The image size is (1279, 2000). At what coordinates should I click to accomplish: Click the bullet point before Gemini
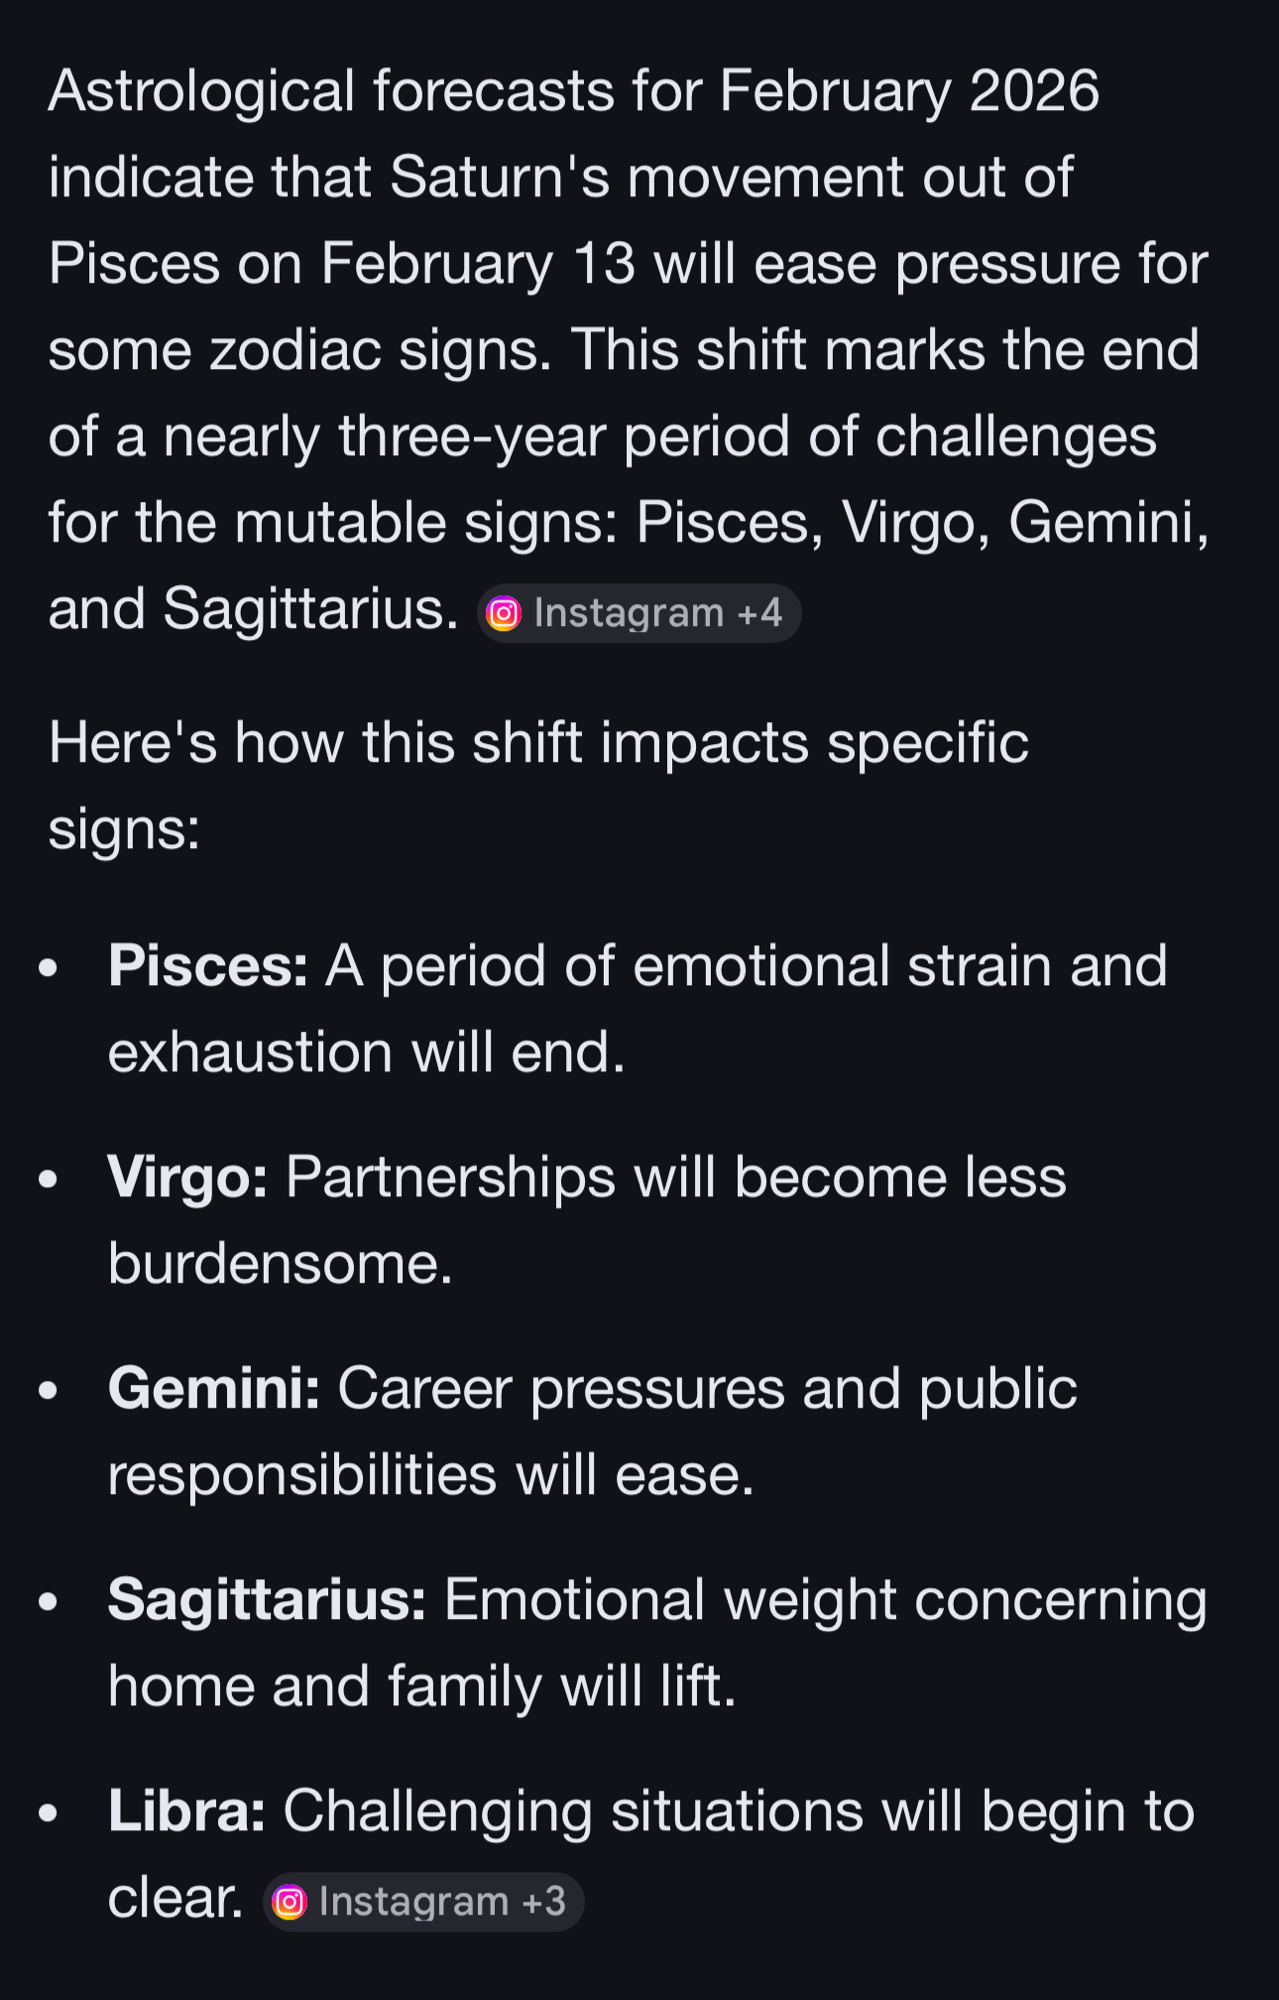[x=48, y=1391]
